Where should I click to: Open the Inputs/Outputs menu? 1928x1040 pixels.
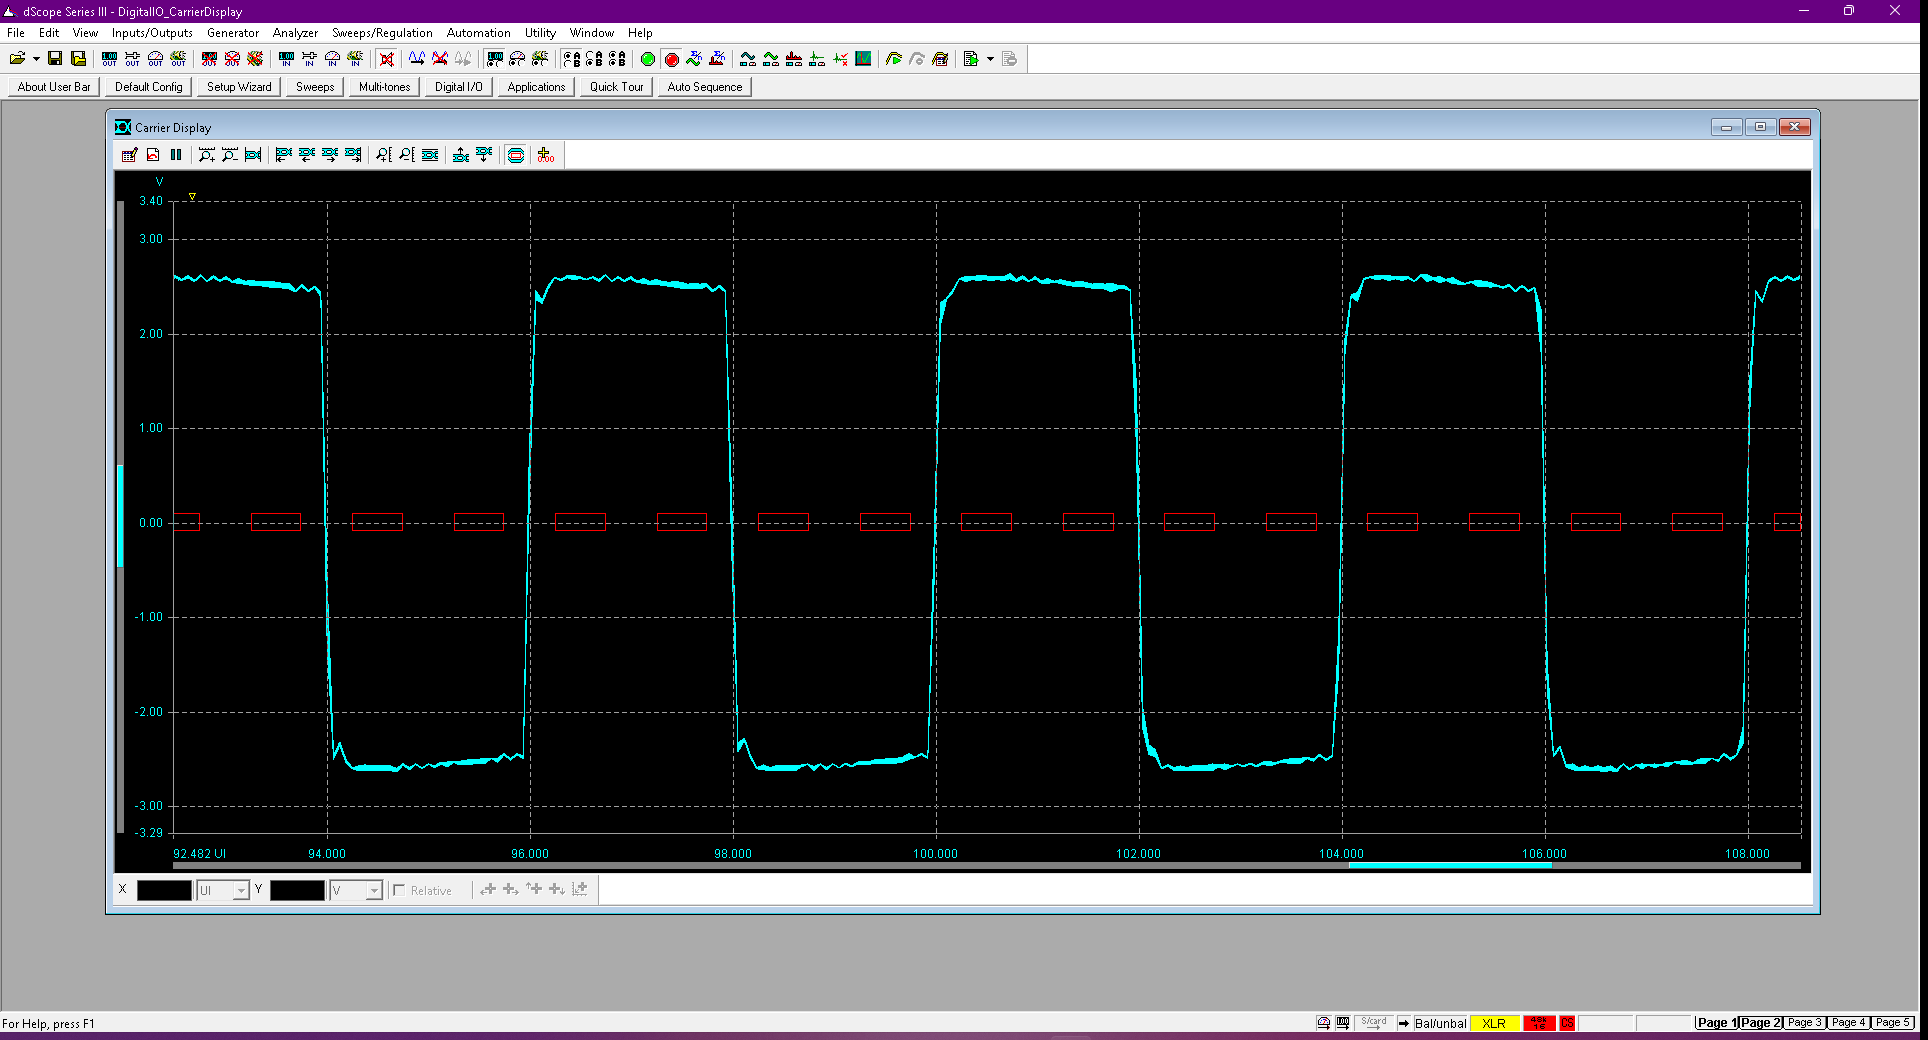pyautogui.click(x=152, y=33)
